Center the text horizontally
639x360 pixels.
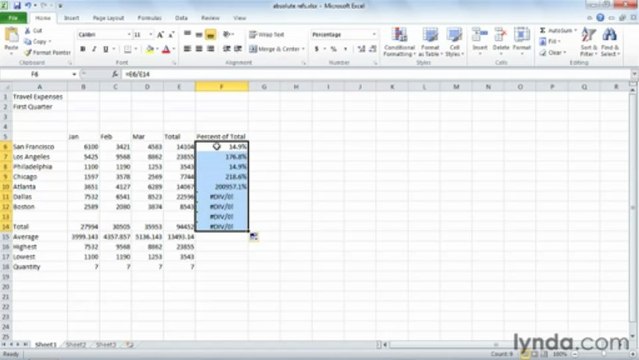tap(199, 49)
